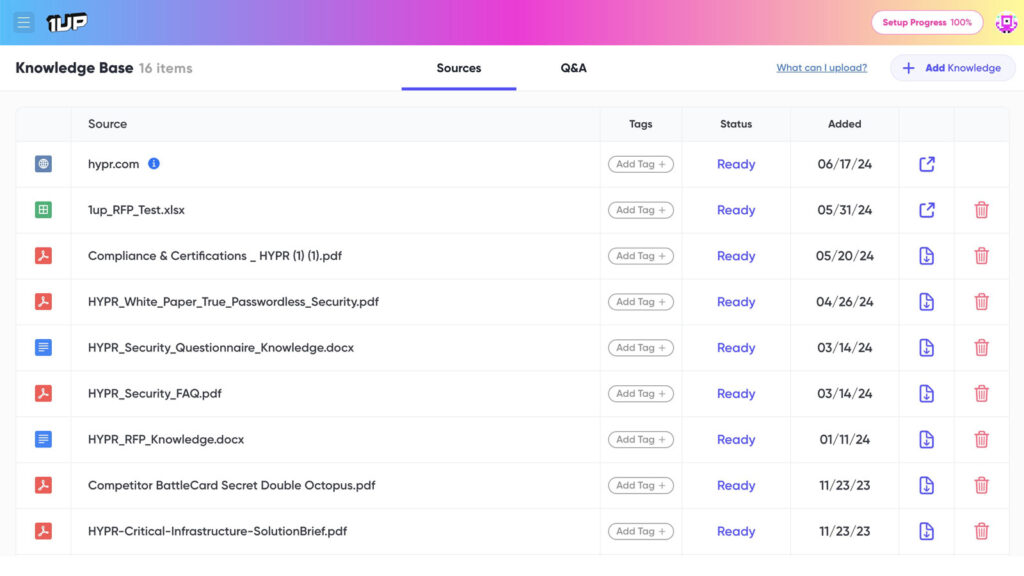Open the hamburger menu
This screenshot has width=1024, height=576.
click(24, 22)
